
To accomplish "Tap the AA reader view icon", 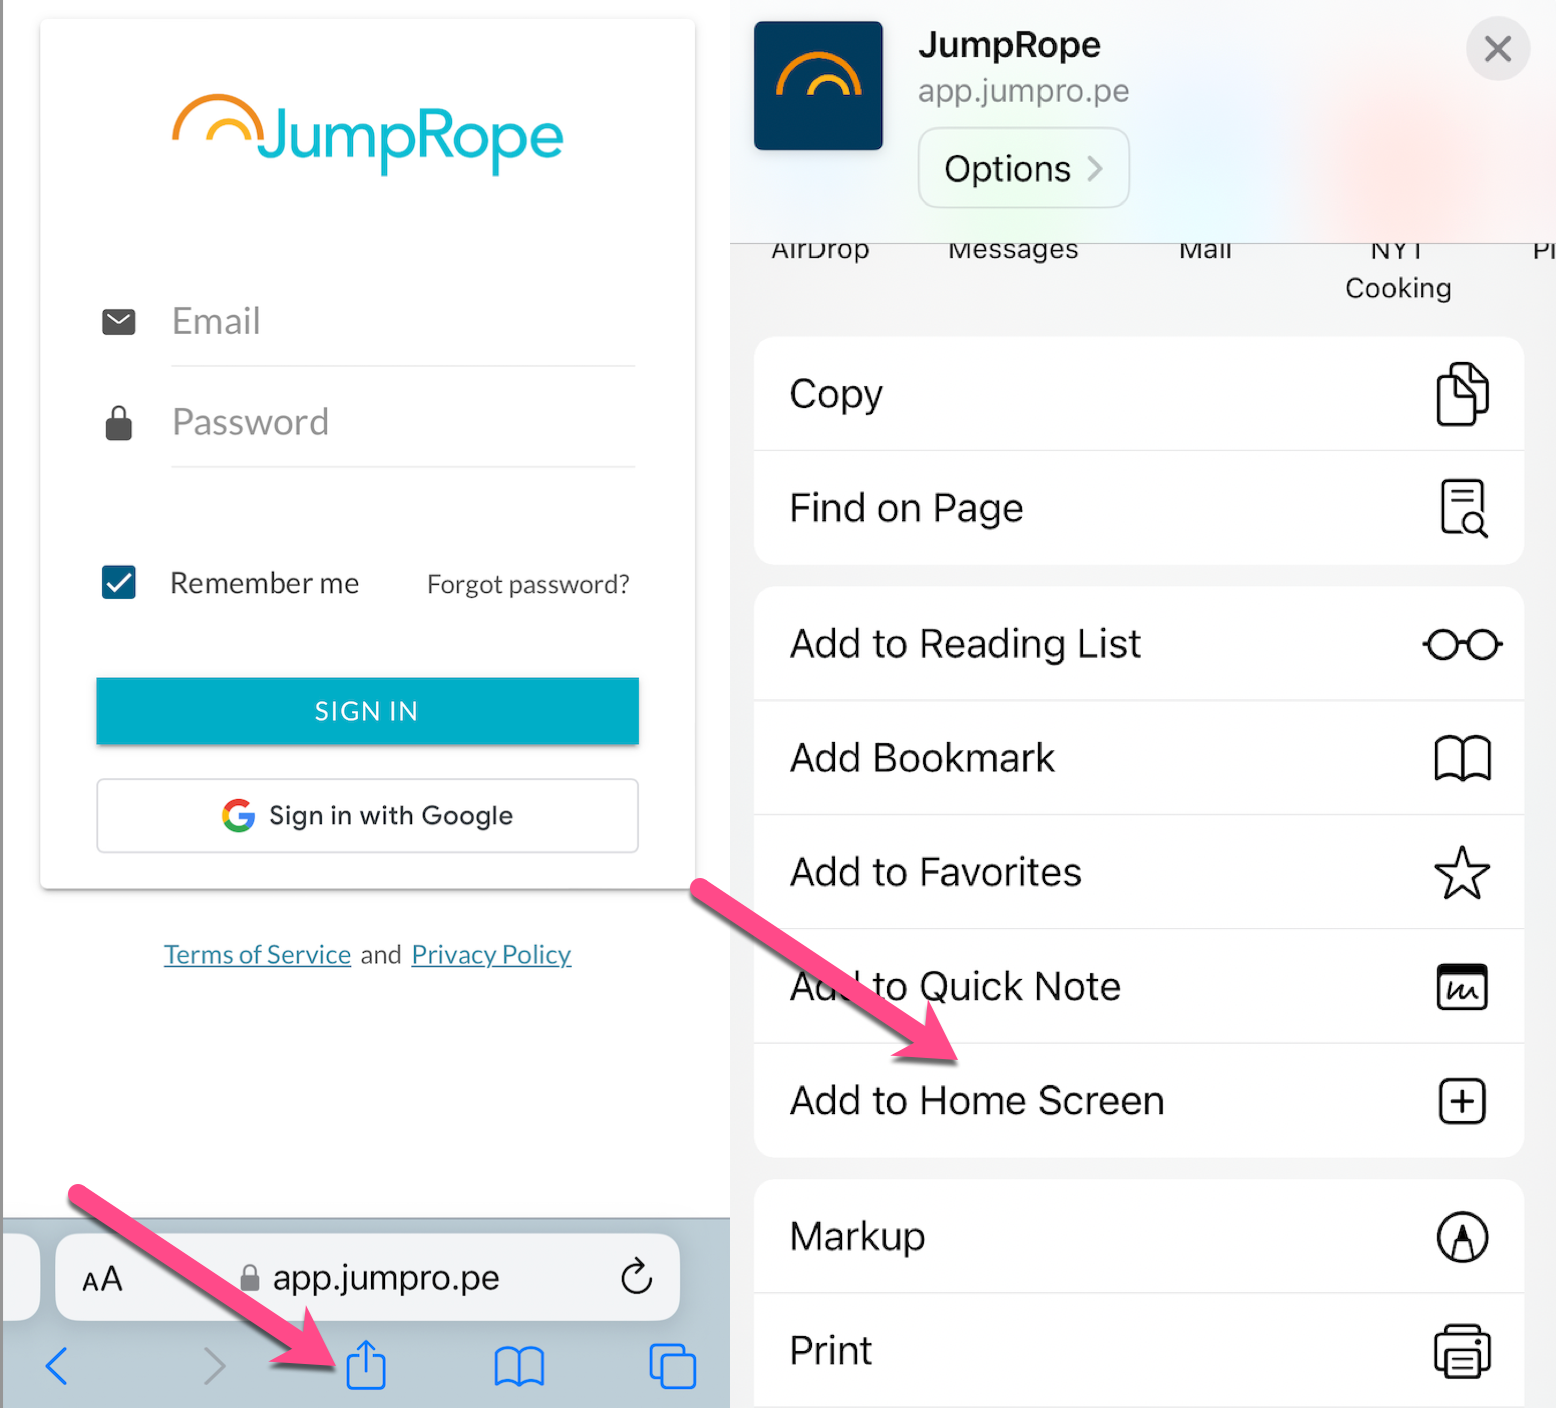I will (x=101, y=1277).
